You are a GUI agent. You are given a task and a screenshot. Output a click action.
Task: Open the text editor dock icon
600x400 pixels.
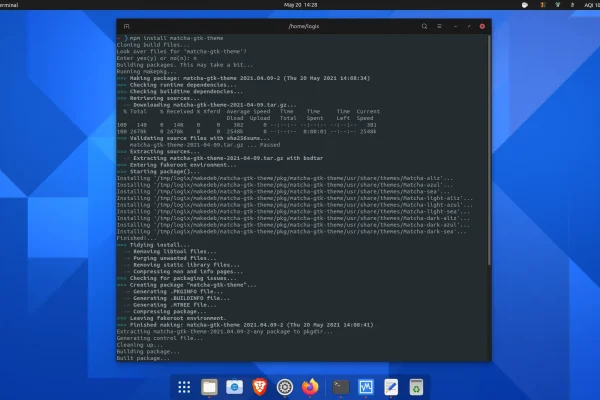tap(391, 387)
